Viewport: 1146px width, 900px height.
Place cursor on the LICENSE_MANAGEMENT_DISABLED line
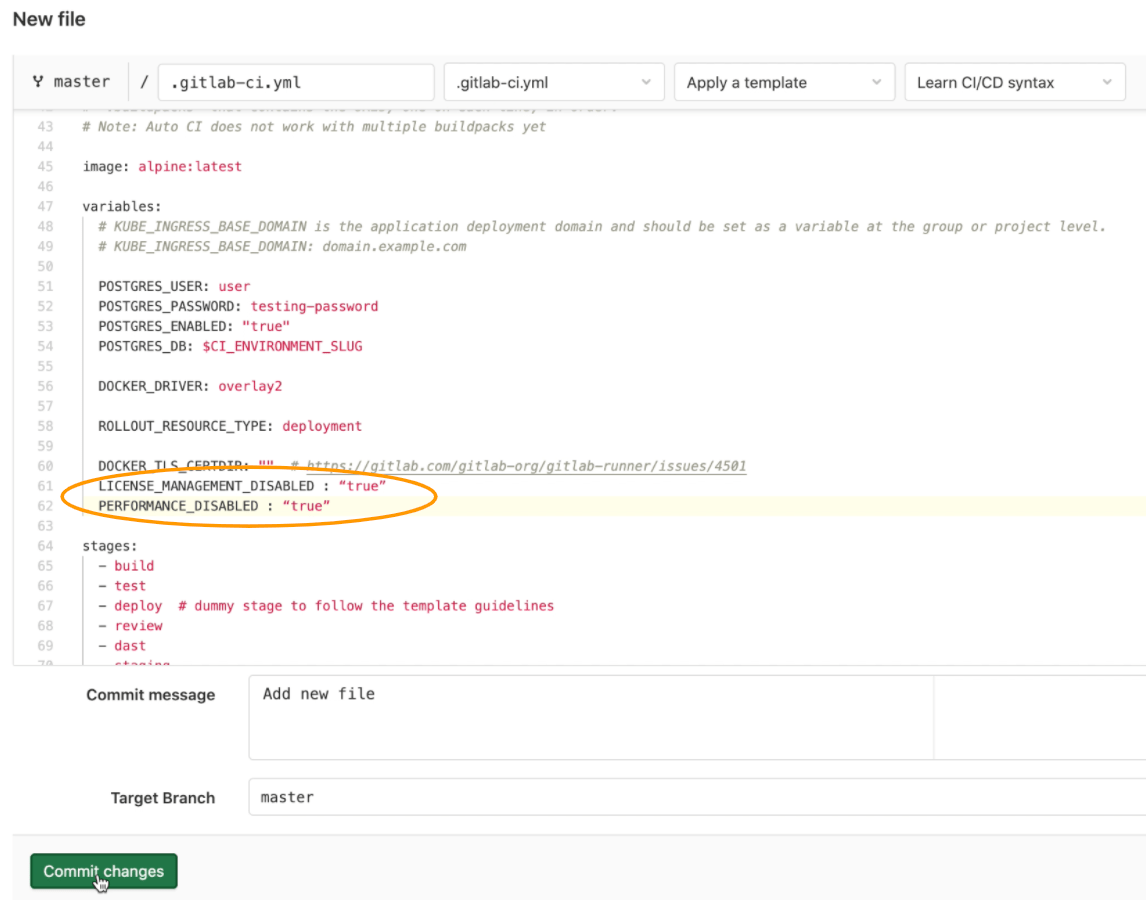[241, 486]
